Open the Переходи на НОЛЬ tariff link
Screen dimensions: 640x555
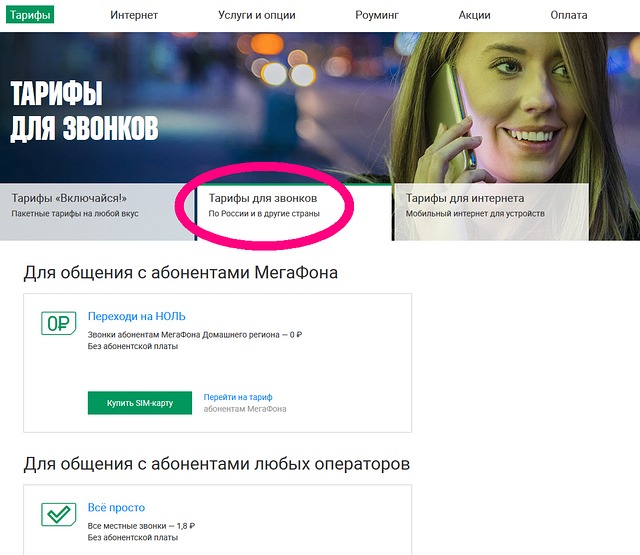137,316
